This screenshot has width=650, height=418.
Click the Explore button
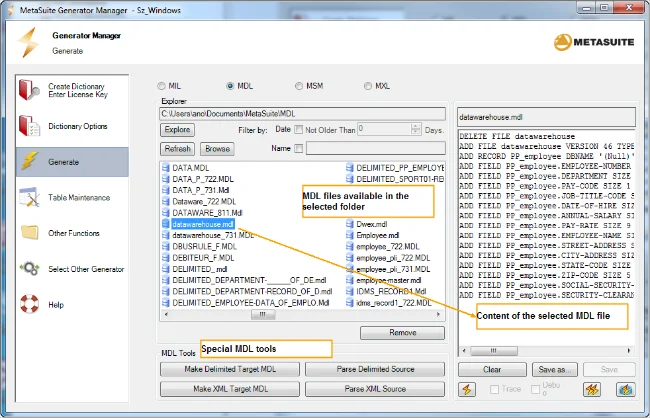(x=177, y=130)
